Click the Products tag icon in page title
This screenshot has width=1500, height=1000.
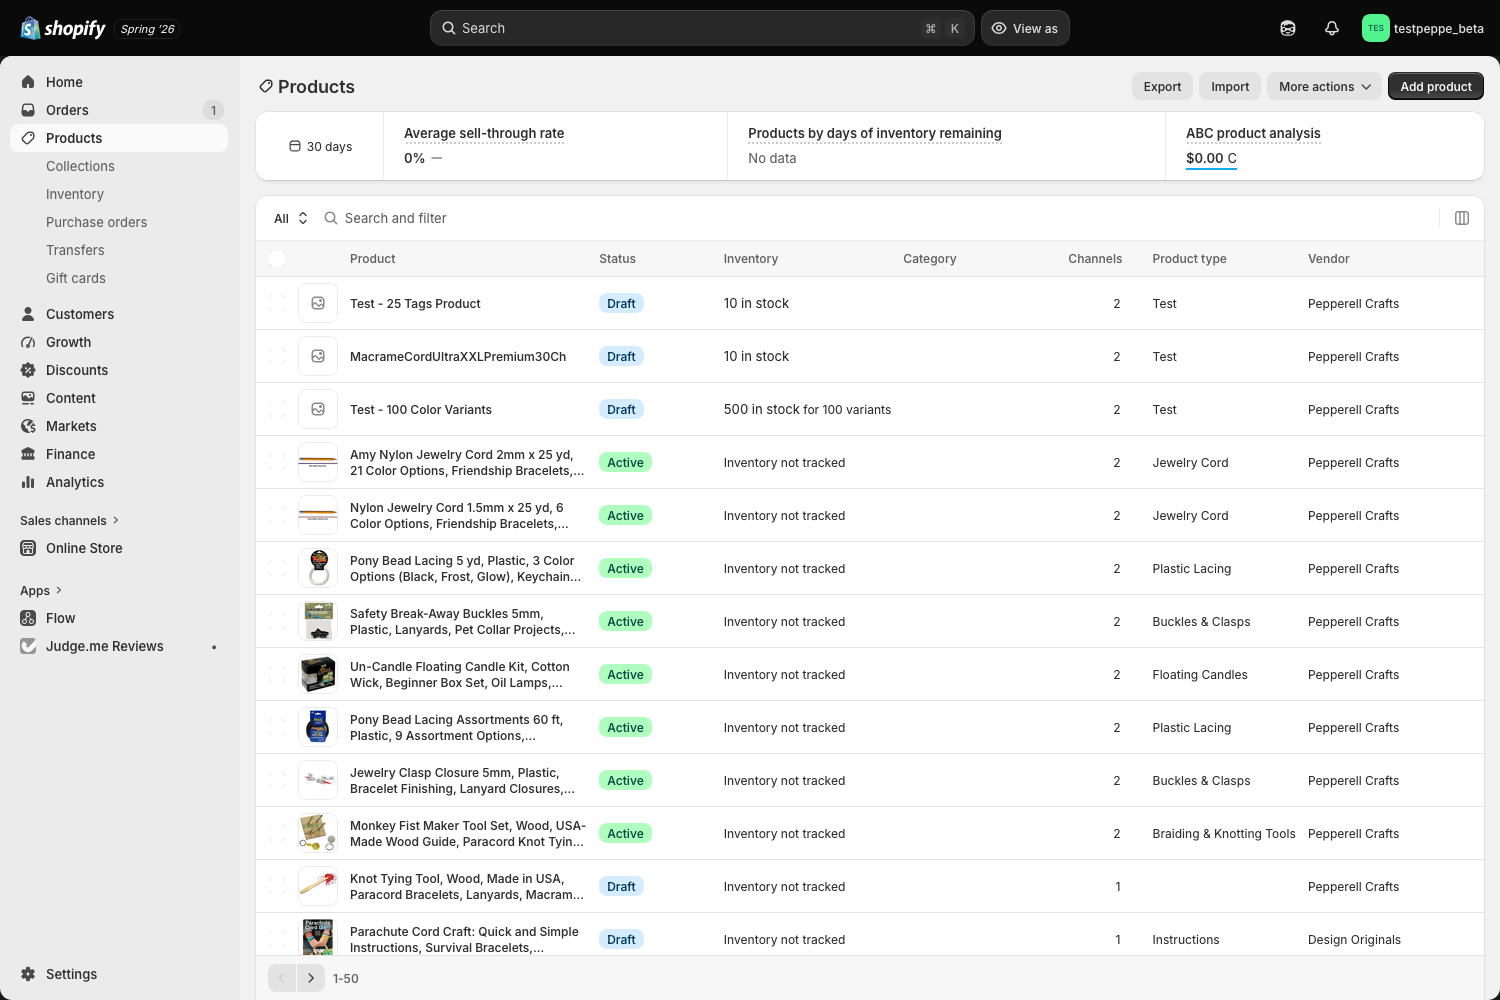[x=266, y=86]
